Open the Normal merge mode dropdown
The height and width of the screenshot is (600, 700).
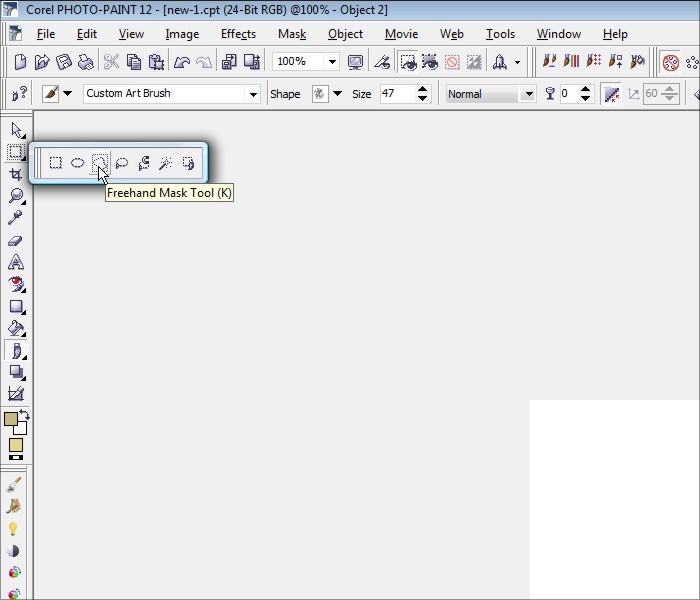pyautogui.click(x=528, y=94)
